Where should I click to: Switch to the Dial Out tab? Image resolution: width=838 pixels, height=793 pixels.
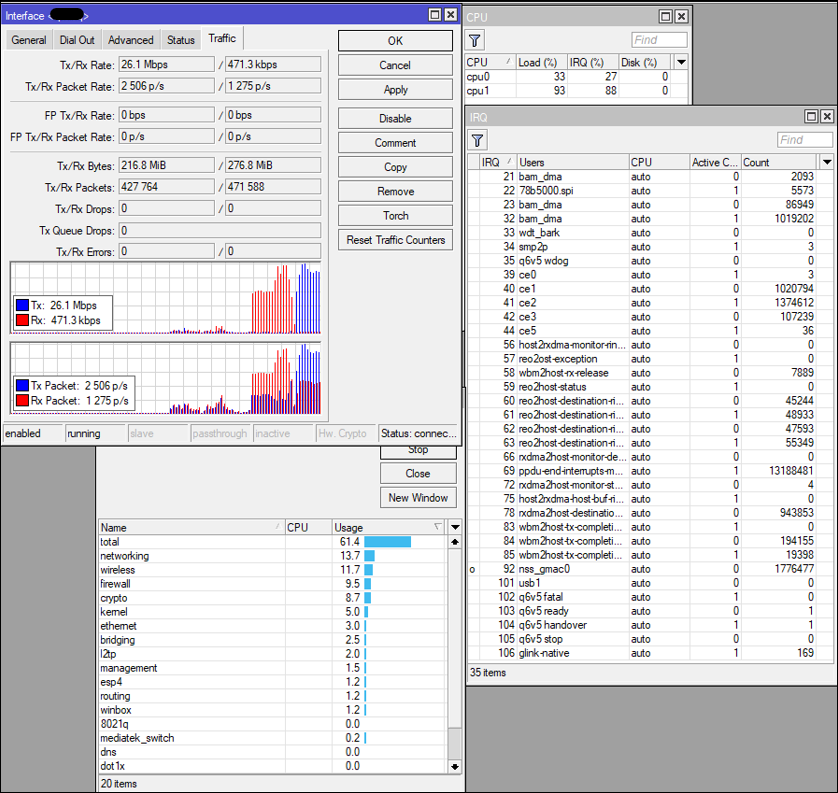(x=77, y=40)
